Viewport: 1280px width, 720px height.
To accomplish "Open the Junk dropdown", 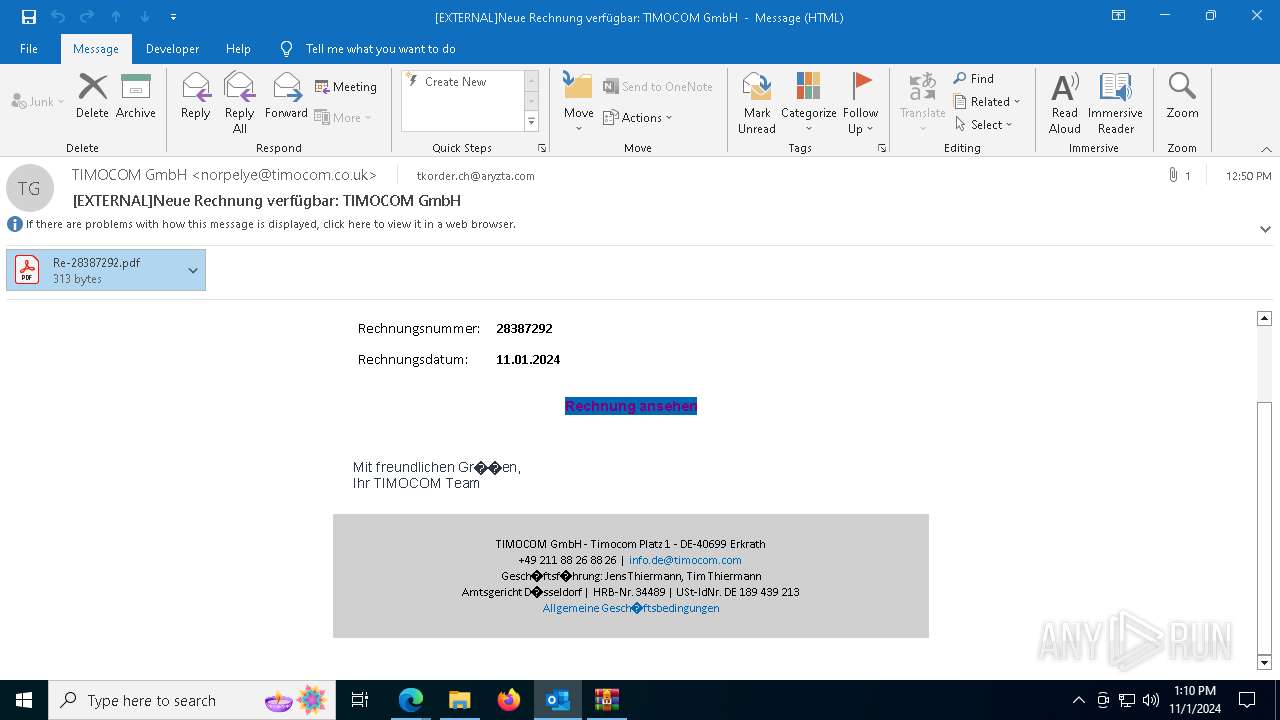I will [x=38, y=101].
